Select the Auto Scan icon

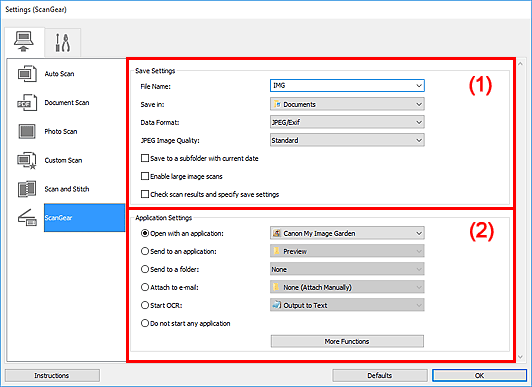pos(27,74)
